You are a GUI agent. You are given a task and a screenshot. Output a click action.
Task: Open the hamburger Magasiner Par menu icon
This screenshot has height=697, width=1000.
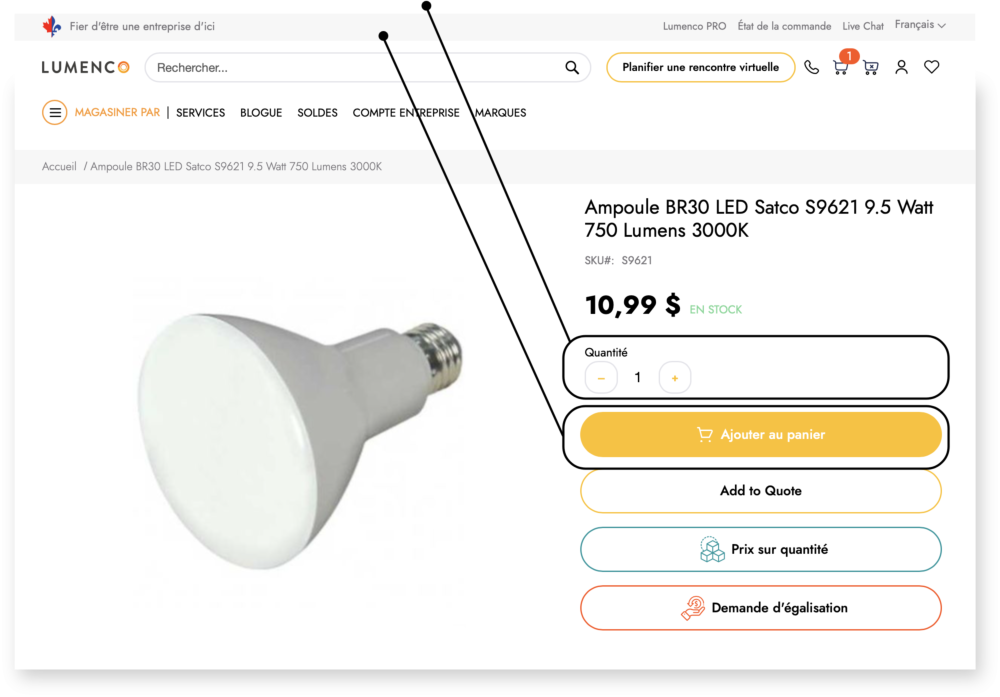pos(55,113)
